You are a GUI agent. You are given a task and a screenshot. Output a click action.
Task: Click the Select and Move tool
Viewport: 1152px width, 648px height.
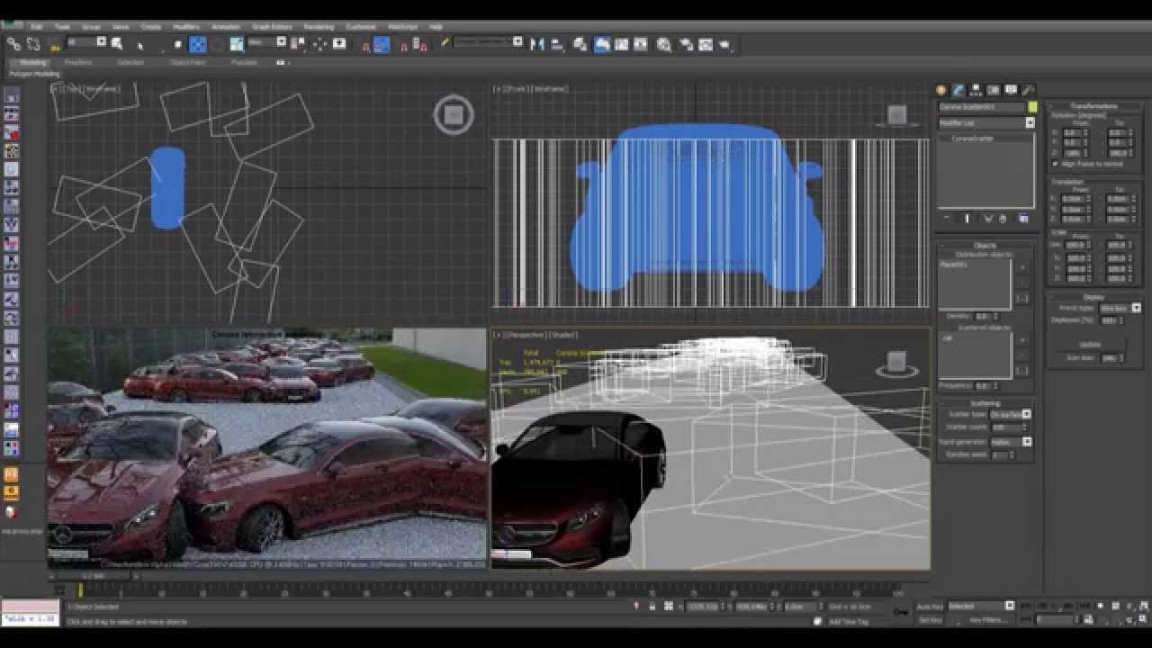[198, 44]
